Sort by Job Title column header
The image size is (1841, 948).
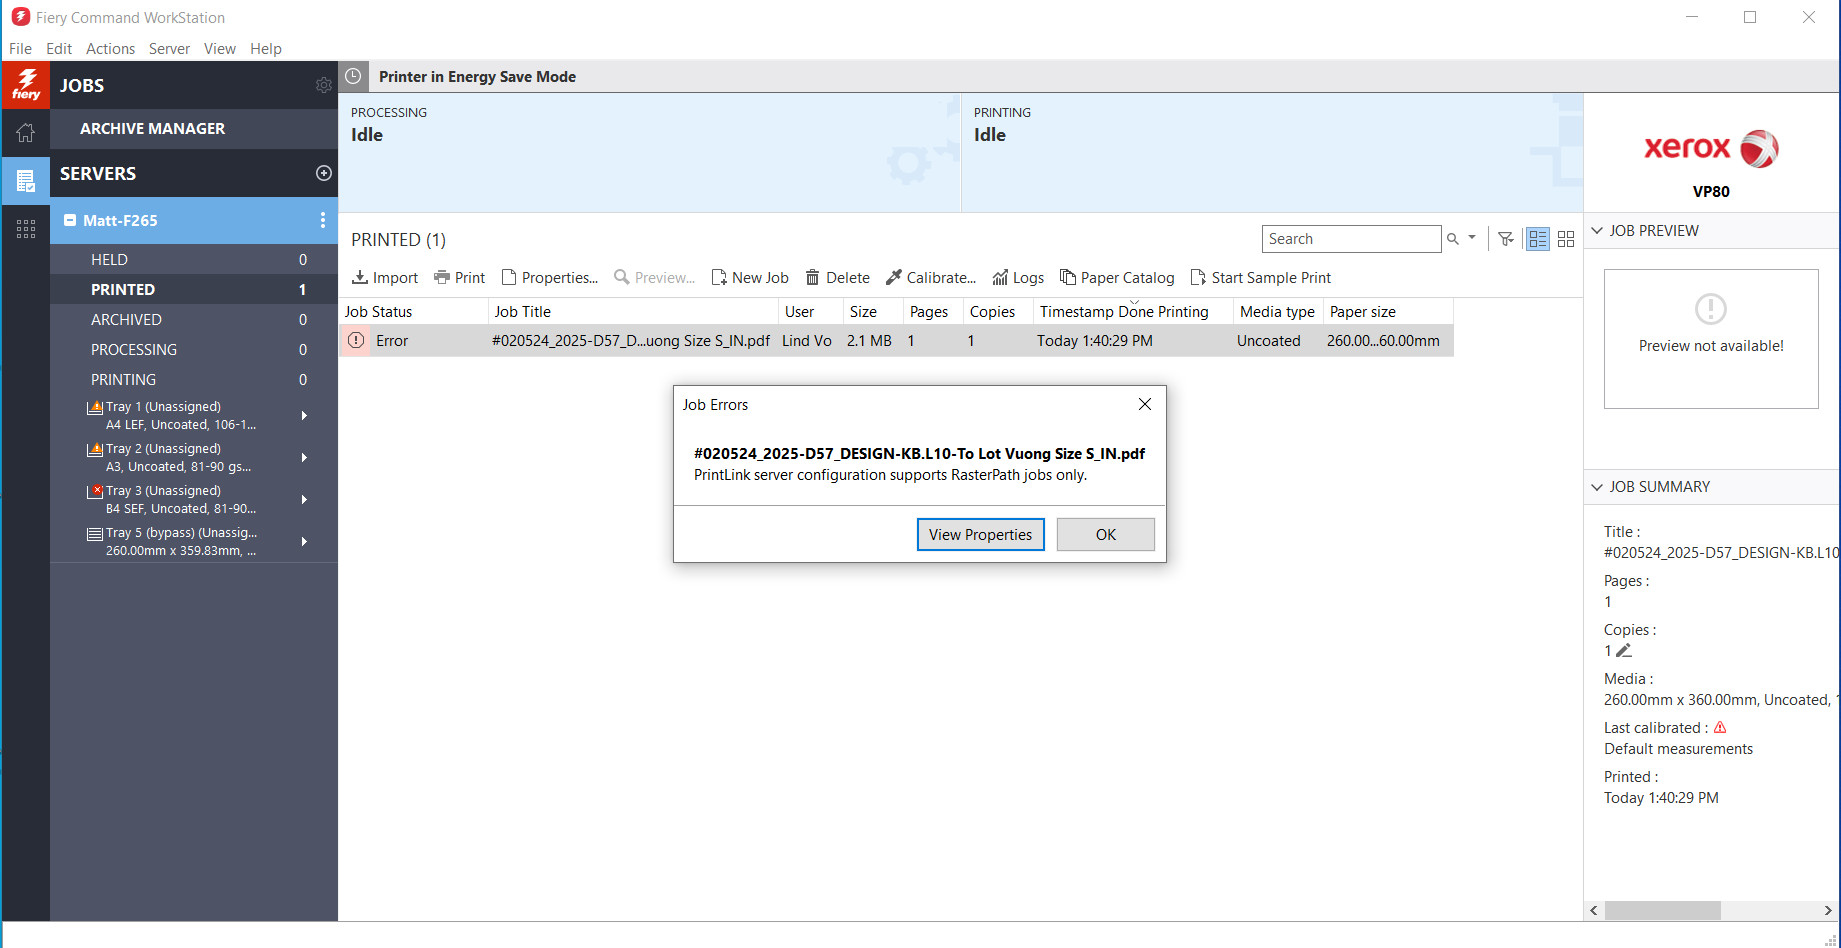(633, 312)
